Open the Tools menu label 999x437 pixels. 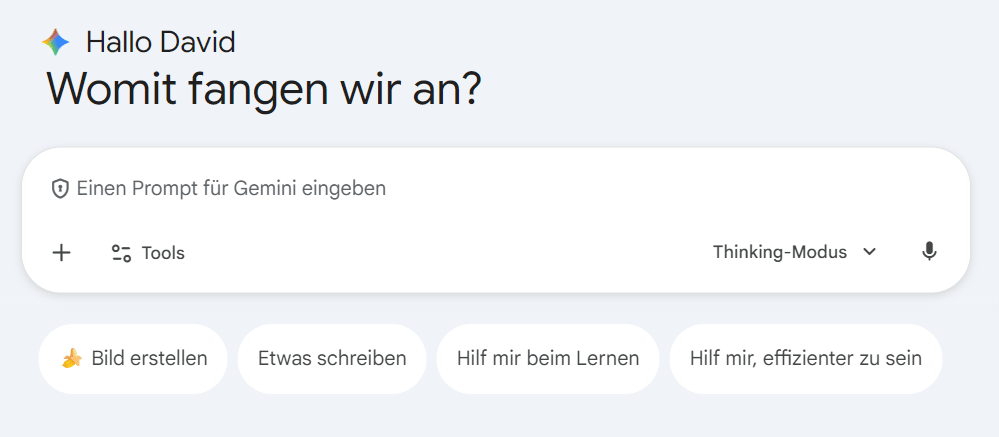coord(163,253)
